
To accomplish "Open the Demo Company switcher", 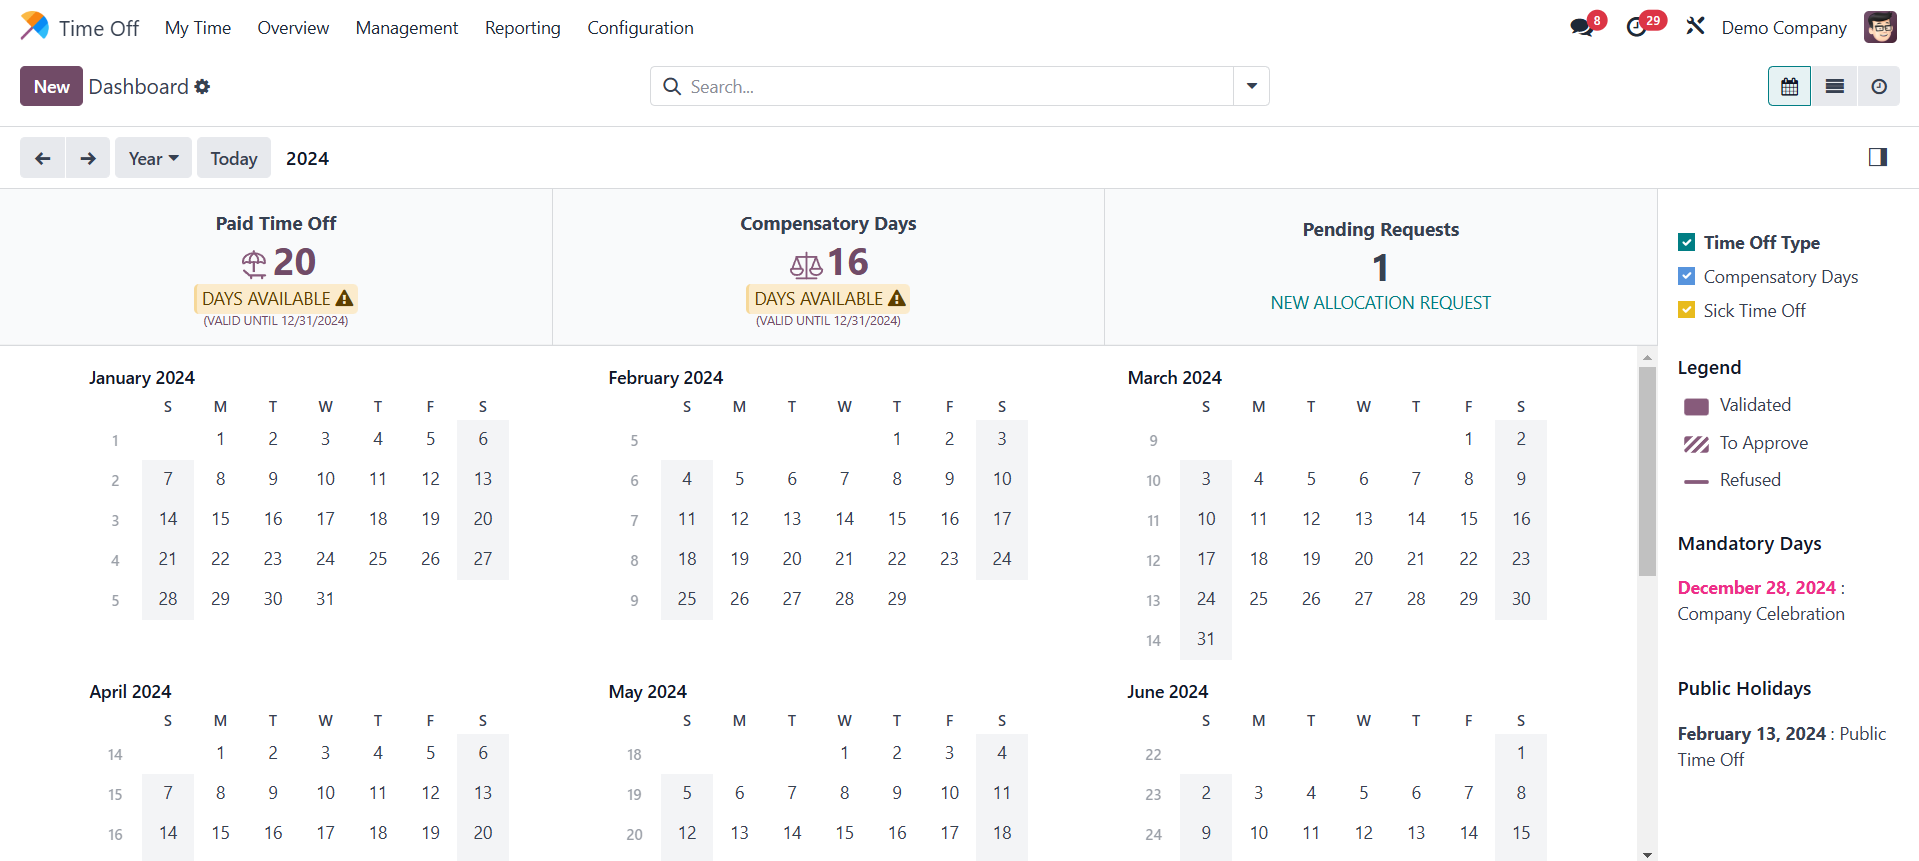I will click(x=1784, y=28).
